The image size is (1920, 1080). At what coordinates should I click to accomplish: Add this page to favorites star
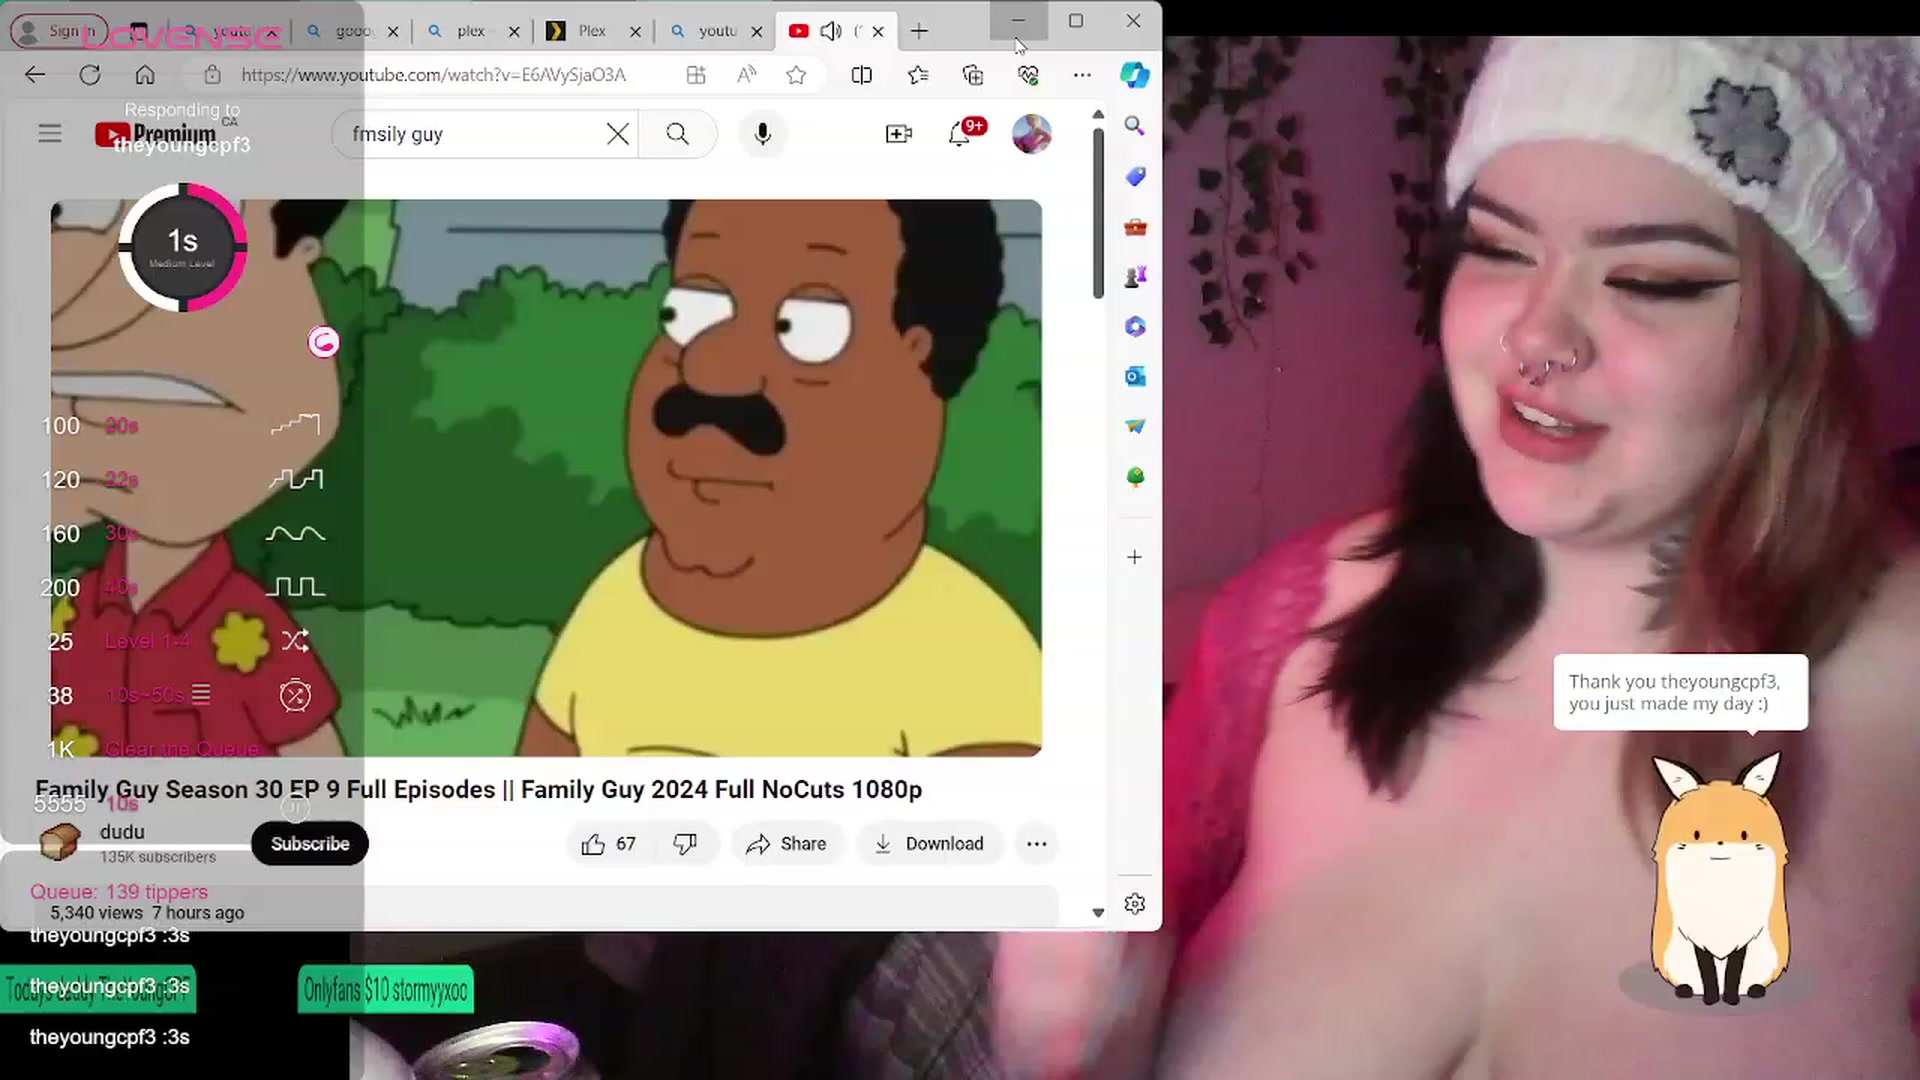[x=796, y=75]
